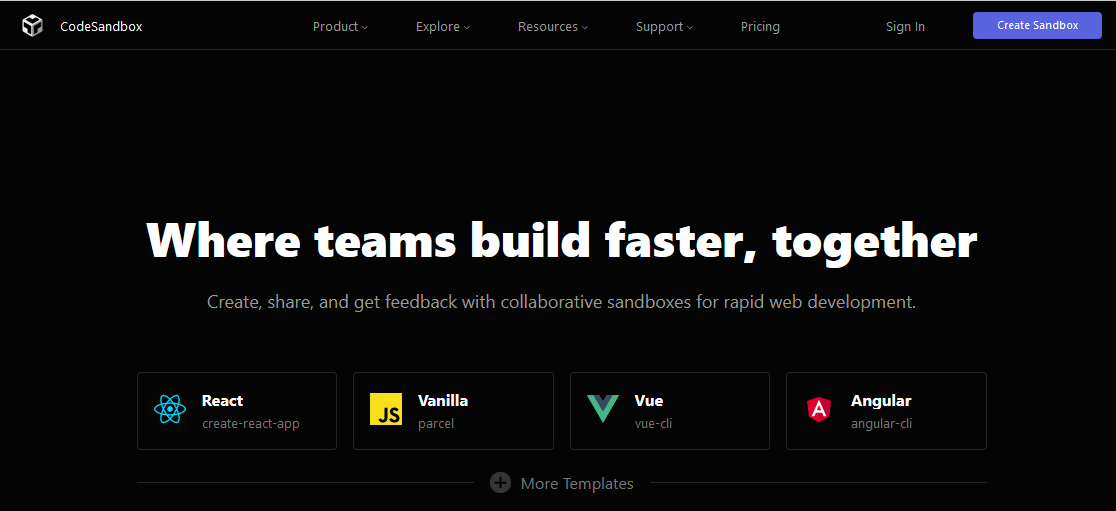This screenshot has width=1116, height=511.
Task: Click the Create Sandbox button
Action: point(1037,26)
